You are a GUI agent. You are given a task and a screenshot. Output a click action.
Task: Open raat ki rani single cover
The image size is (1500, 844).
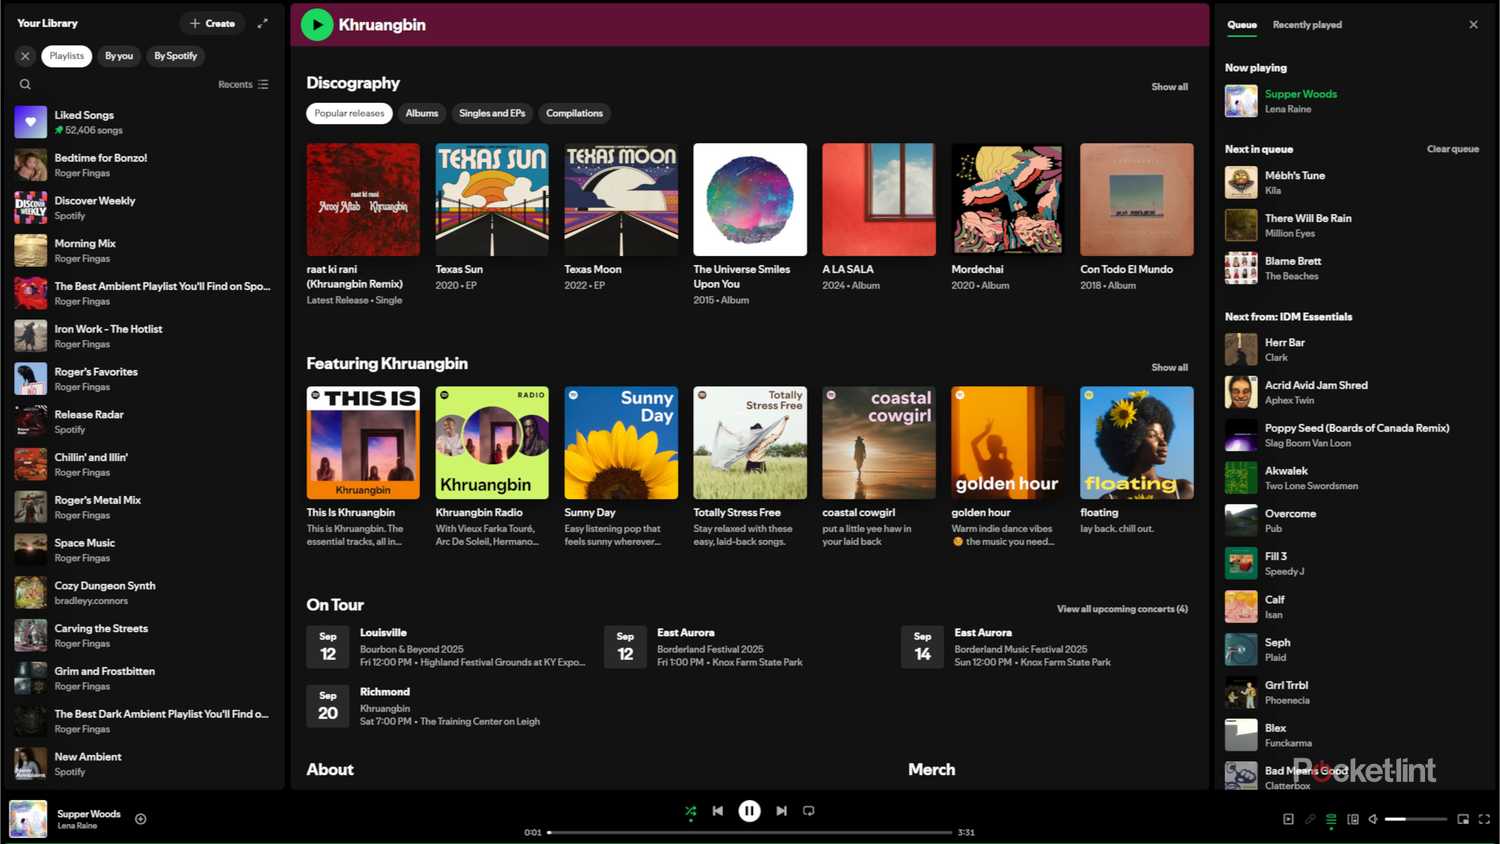[363, 199]
